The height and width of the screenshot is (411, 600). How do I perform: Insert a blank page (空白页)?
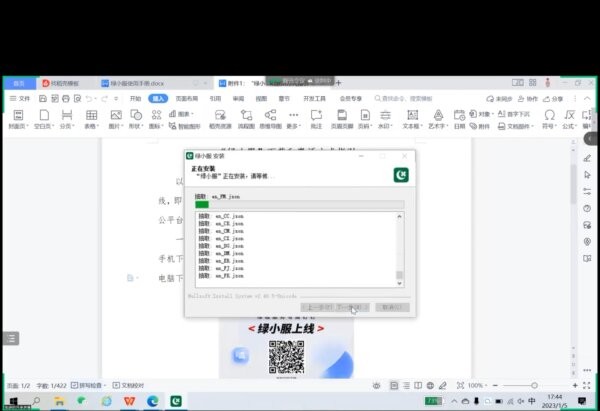pos(44,119)
